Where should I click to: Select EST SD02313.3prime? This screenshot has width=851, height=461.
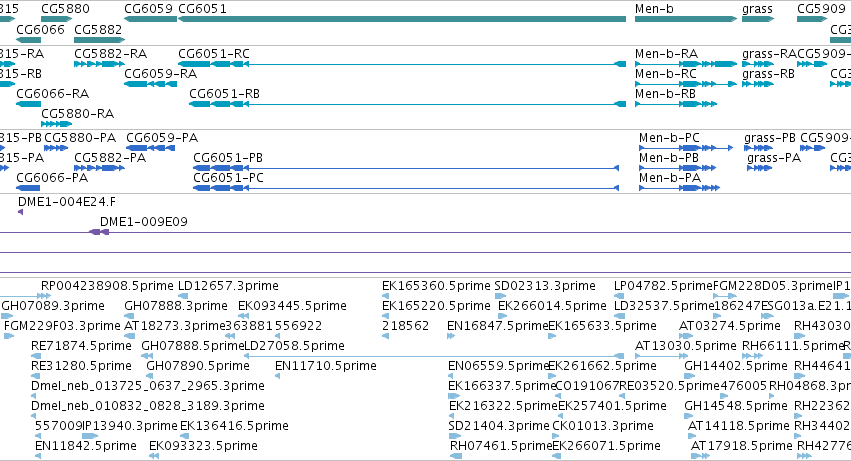[x=545, y=286]
